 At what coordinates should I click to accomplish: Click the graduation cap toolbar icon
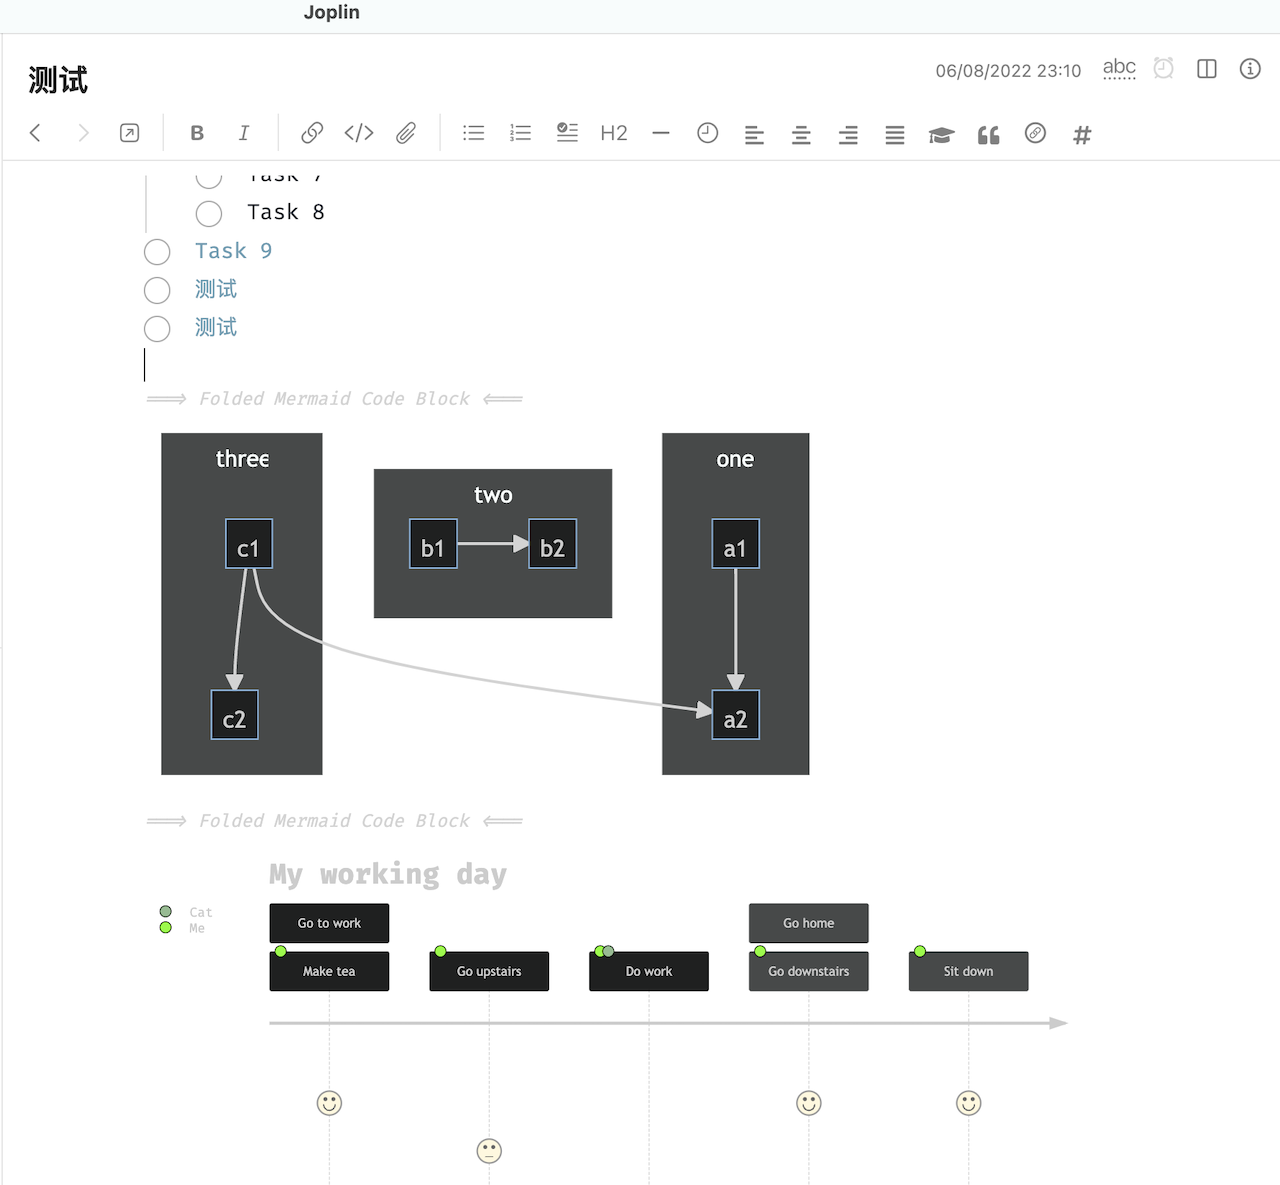[941, 135]
